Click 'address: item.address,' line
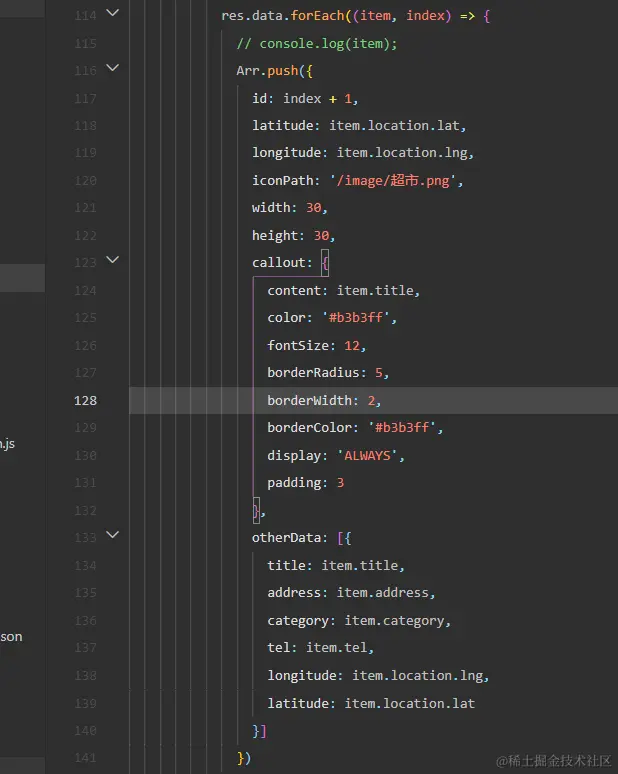 pyautogui.click(x=351, y=593)
